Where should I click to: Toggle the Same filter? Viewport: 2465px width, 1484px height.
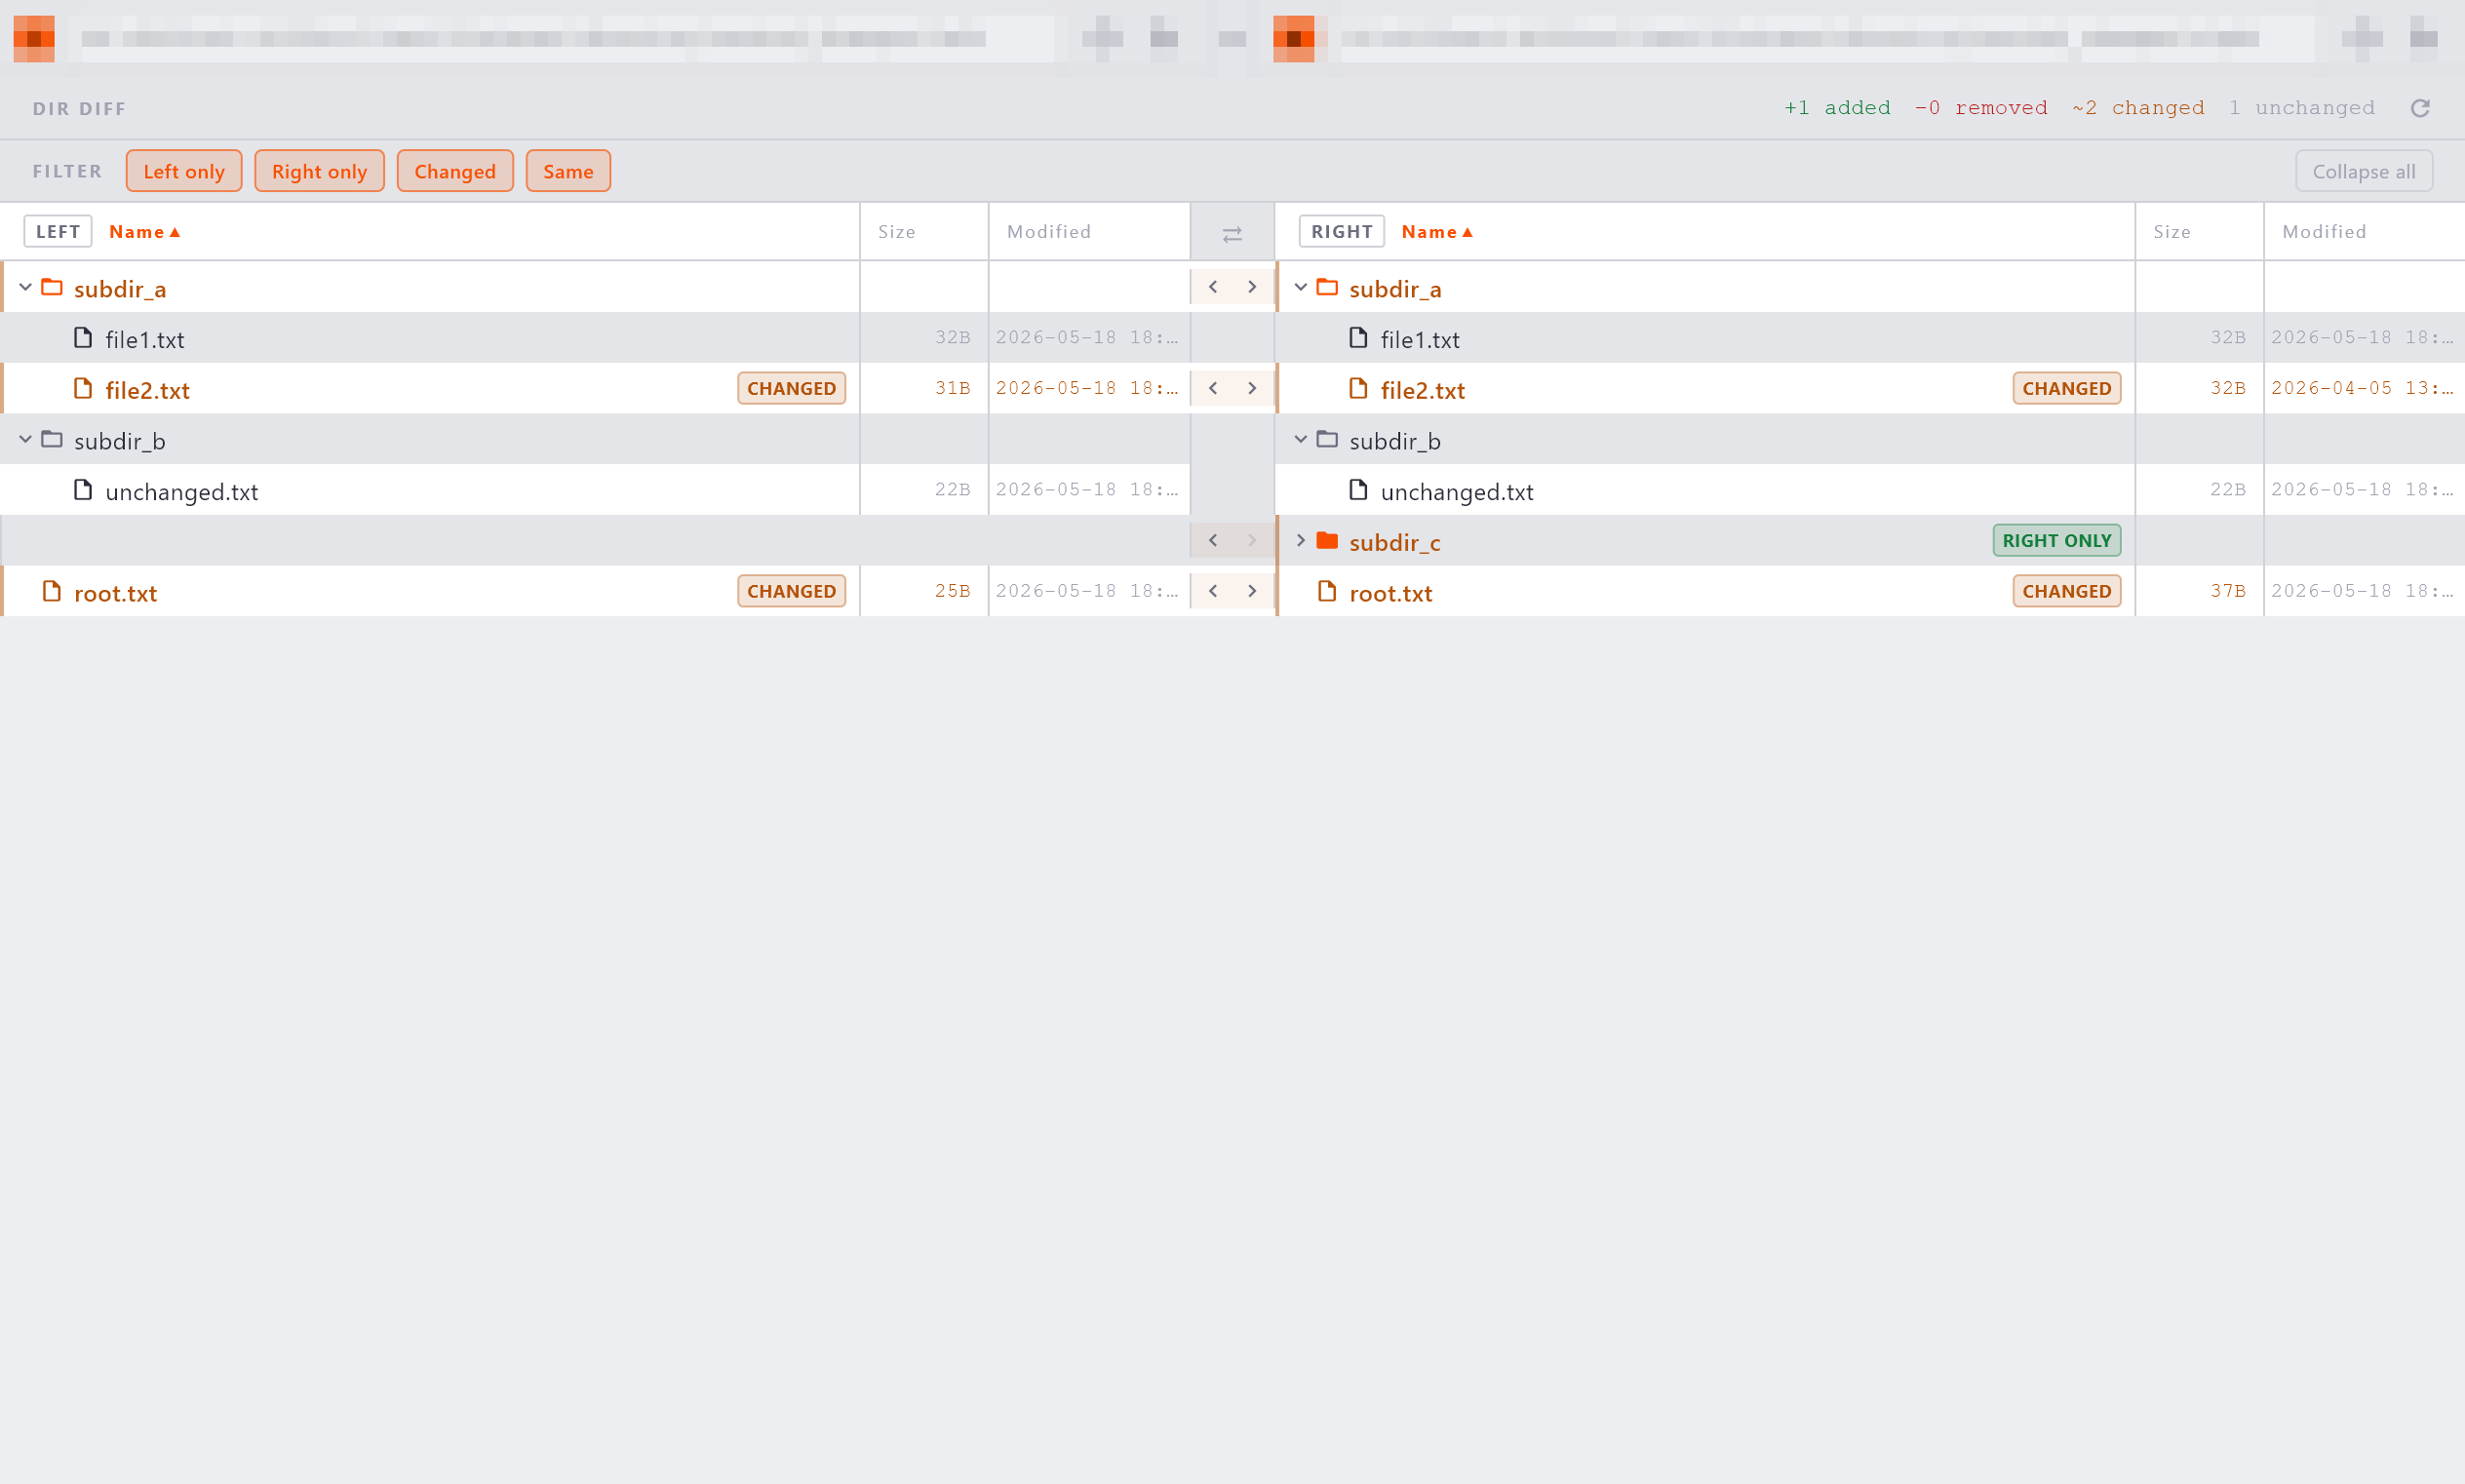pyautogui.click(x=568, y=171)
